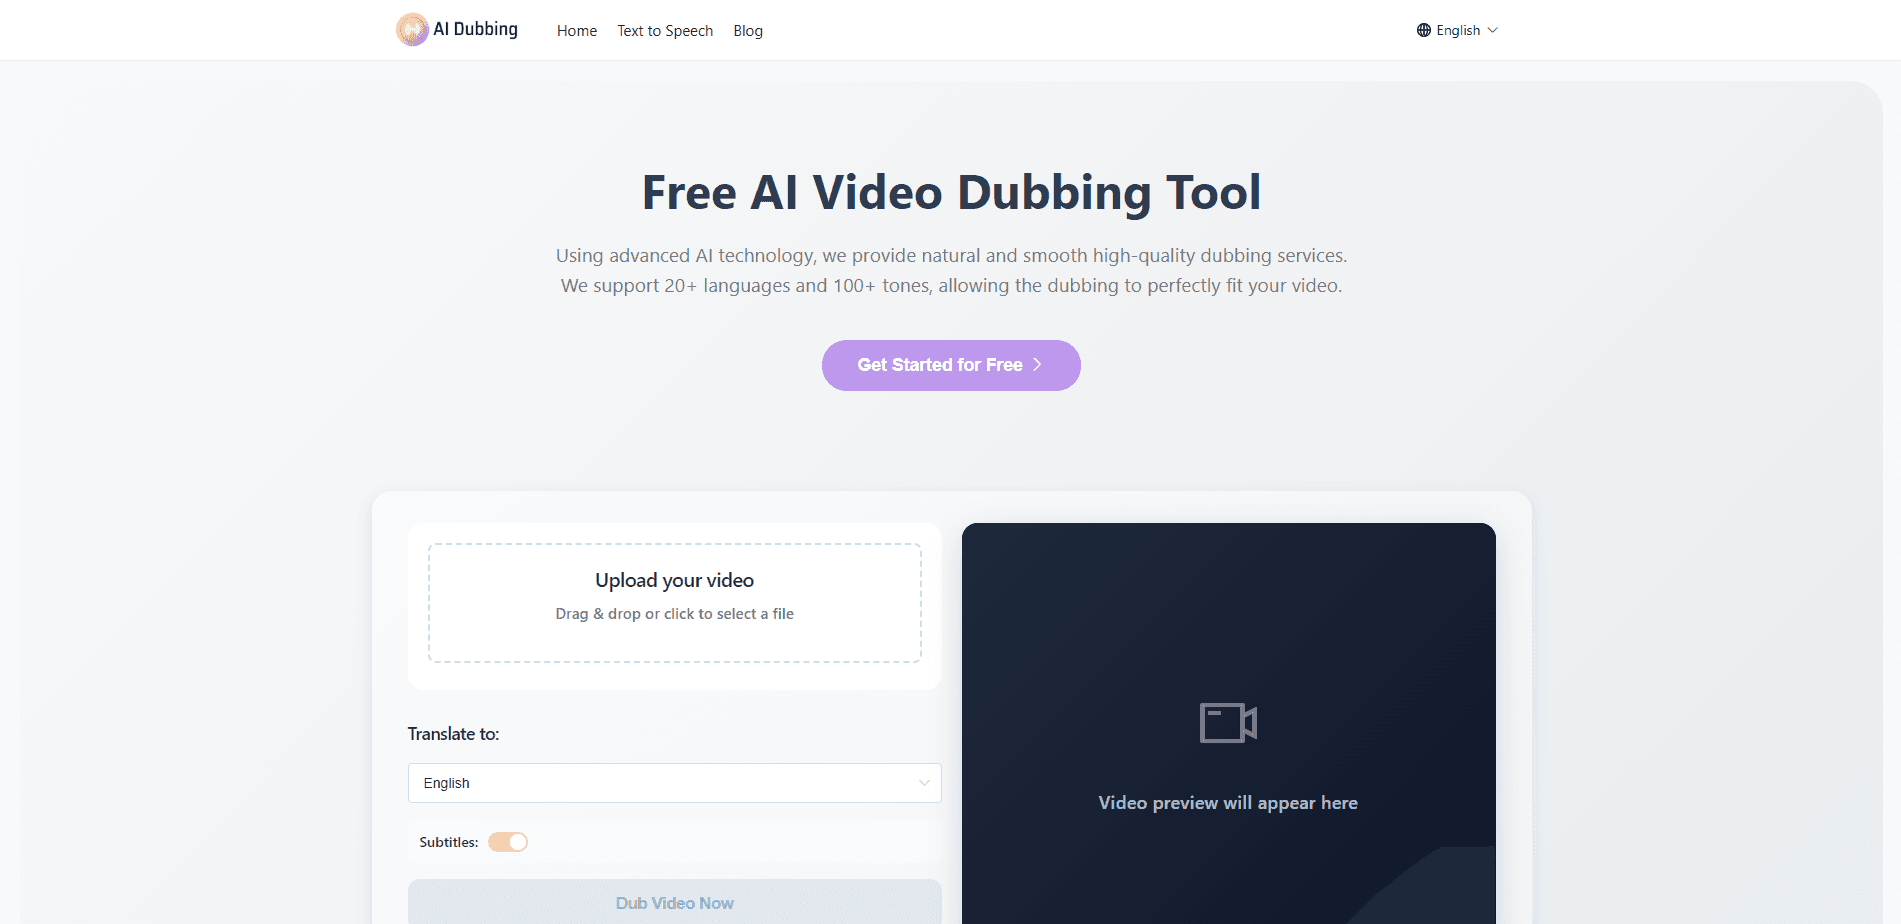Screen dimensions: 1901x924
Task: Click the 'We support 20+ languages' description line
Action: [x=951, y=286]
